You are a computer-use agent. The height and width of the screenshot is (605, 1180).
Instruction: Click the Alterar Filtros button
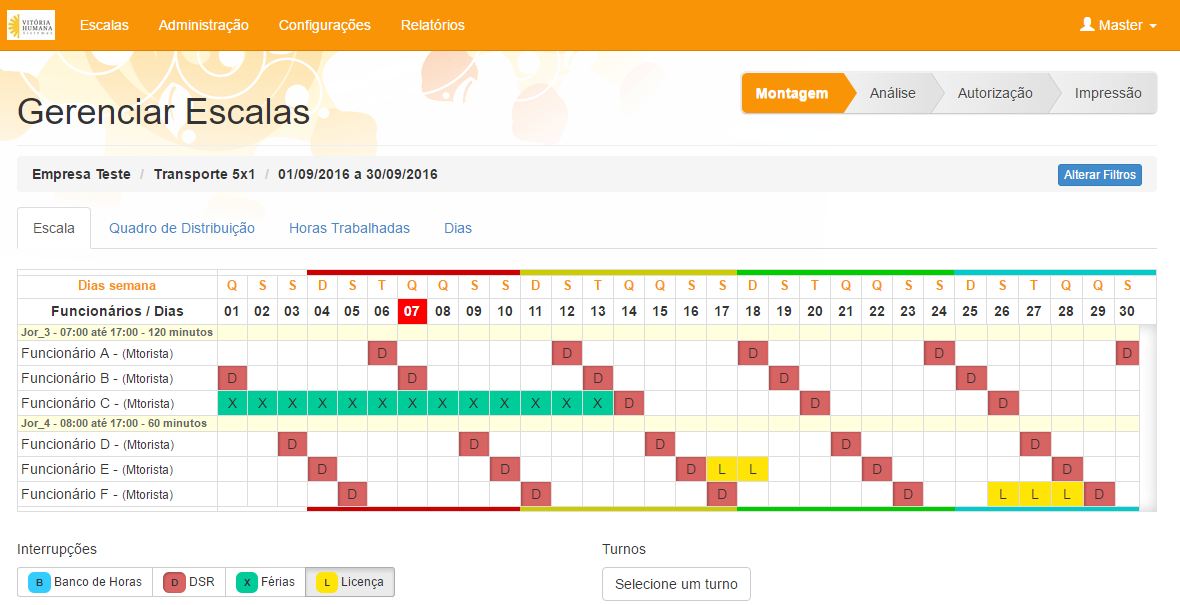click(1099, 175)
